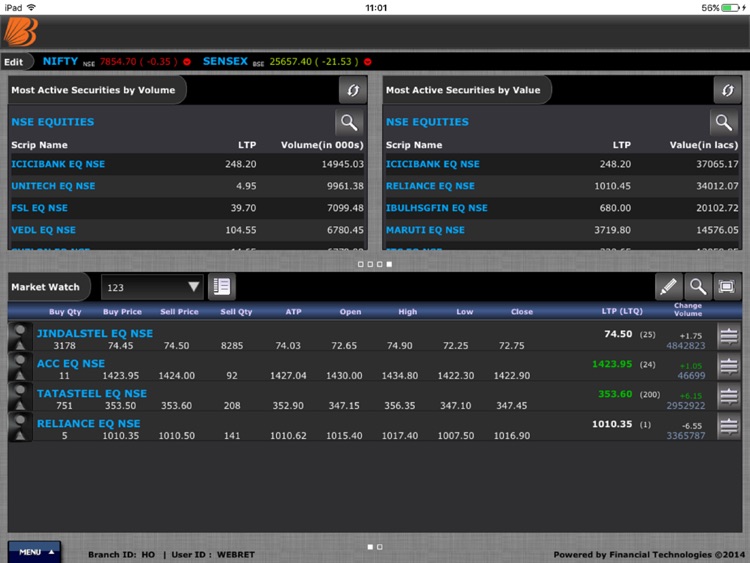The height and width of the screenshot is (563, 750).
Task: Tap the Wi-Fi status icon
Action: tap(32, 8)
